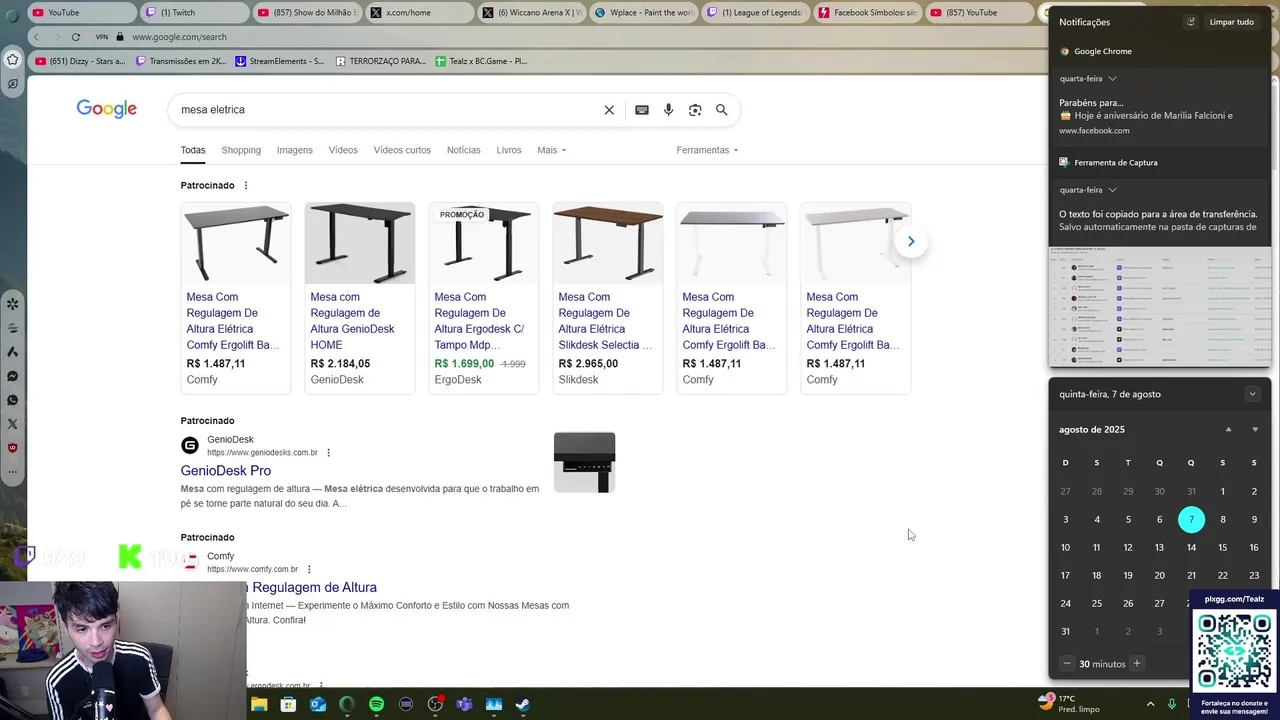Open the Mais dropdown in search tabs
The height and width of the screenshot is (720, 1280).
pyautogui.click(x=551, y=150)
